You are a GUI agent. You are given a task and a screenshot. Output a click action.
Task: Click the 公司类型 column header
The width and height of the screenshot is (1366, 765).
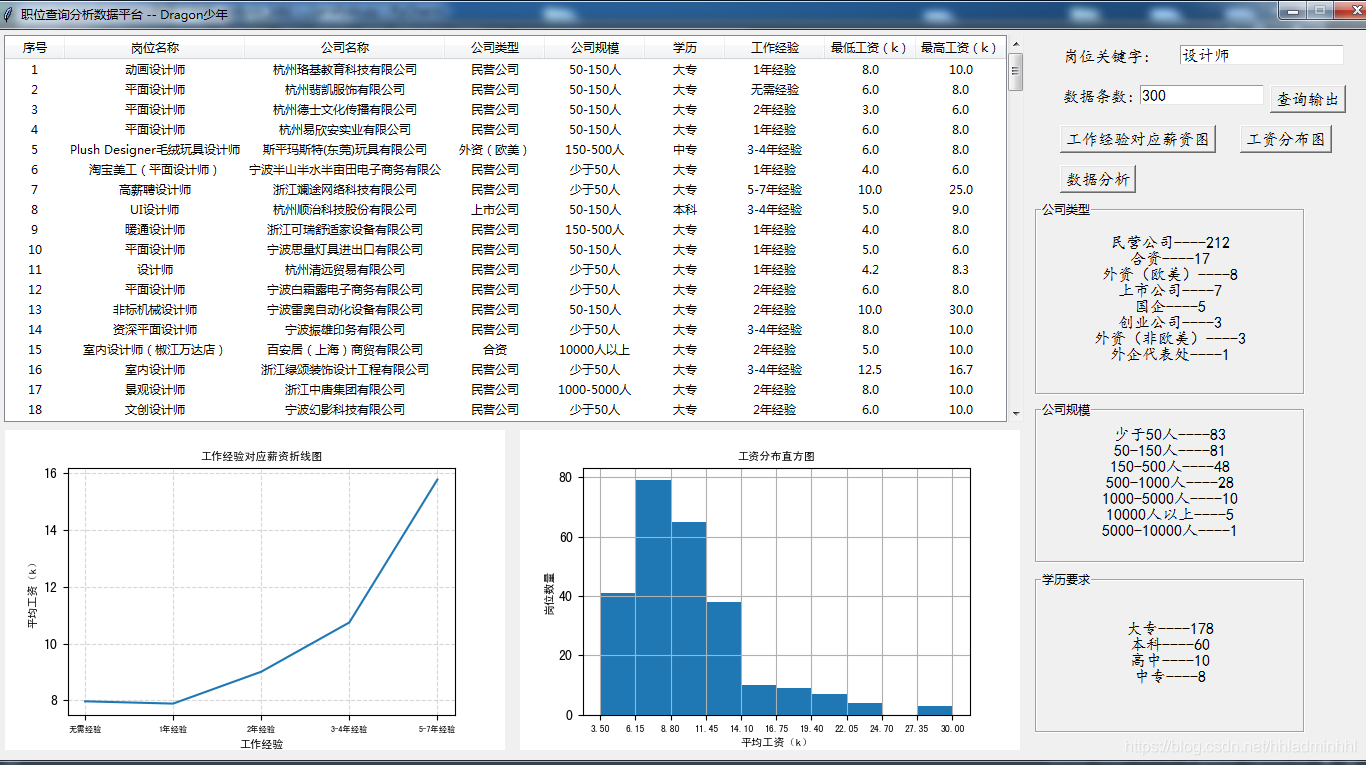pos(495,48)
